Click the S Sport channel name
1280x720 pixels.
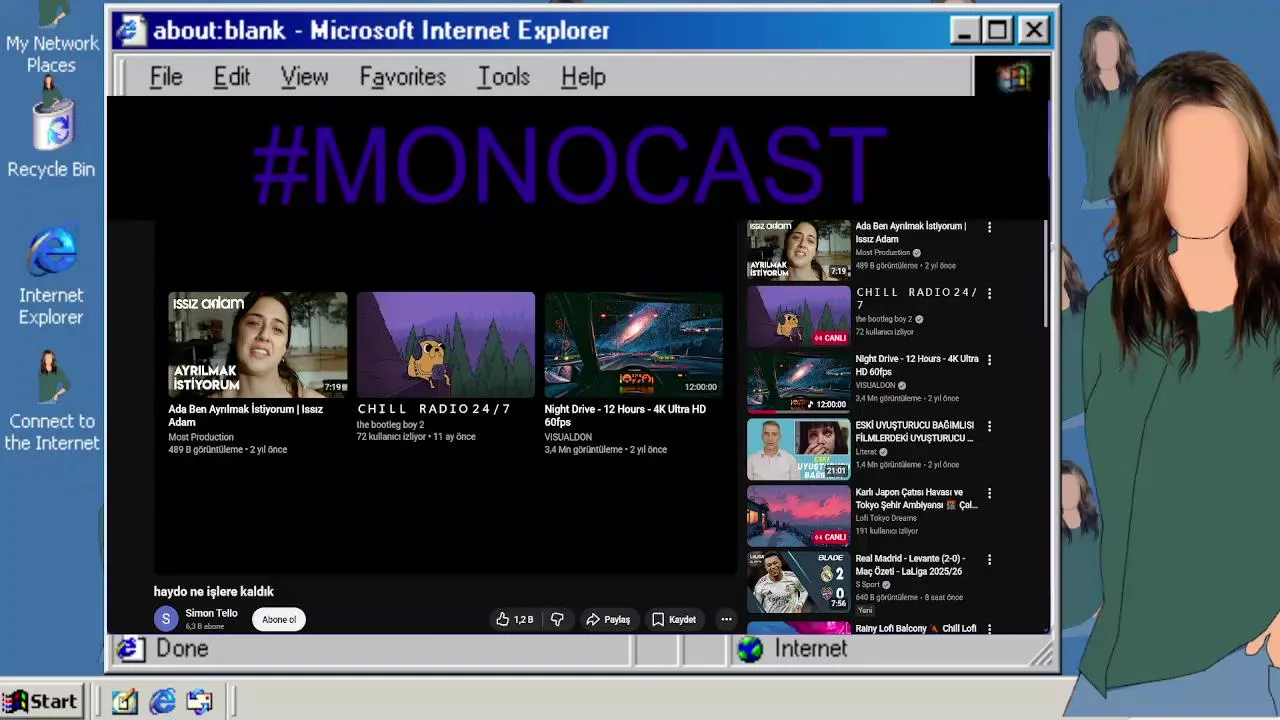click(x=867, y=585)
